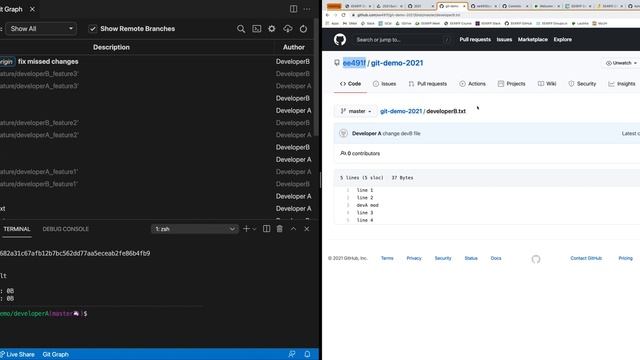Click the git-demo-2021 repository title link
The width and height of the screenshot is (640, 360).
(x=397, y=63)
